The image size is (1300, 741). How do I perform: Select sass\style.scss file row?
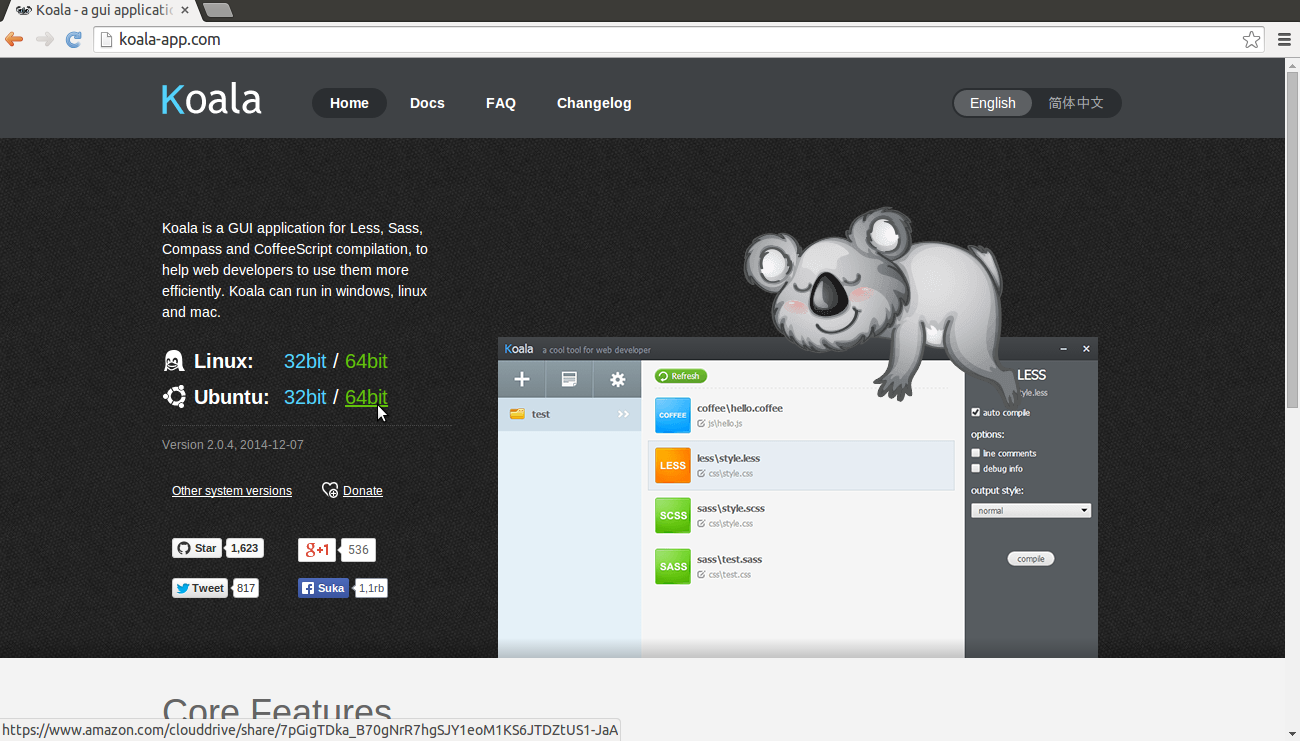tap(801, 516)
